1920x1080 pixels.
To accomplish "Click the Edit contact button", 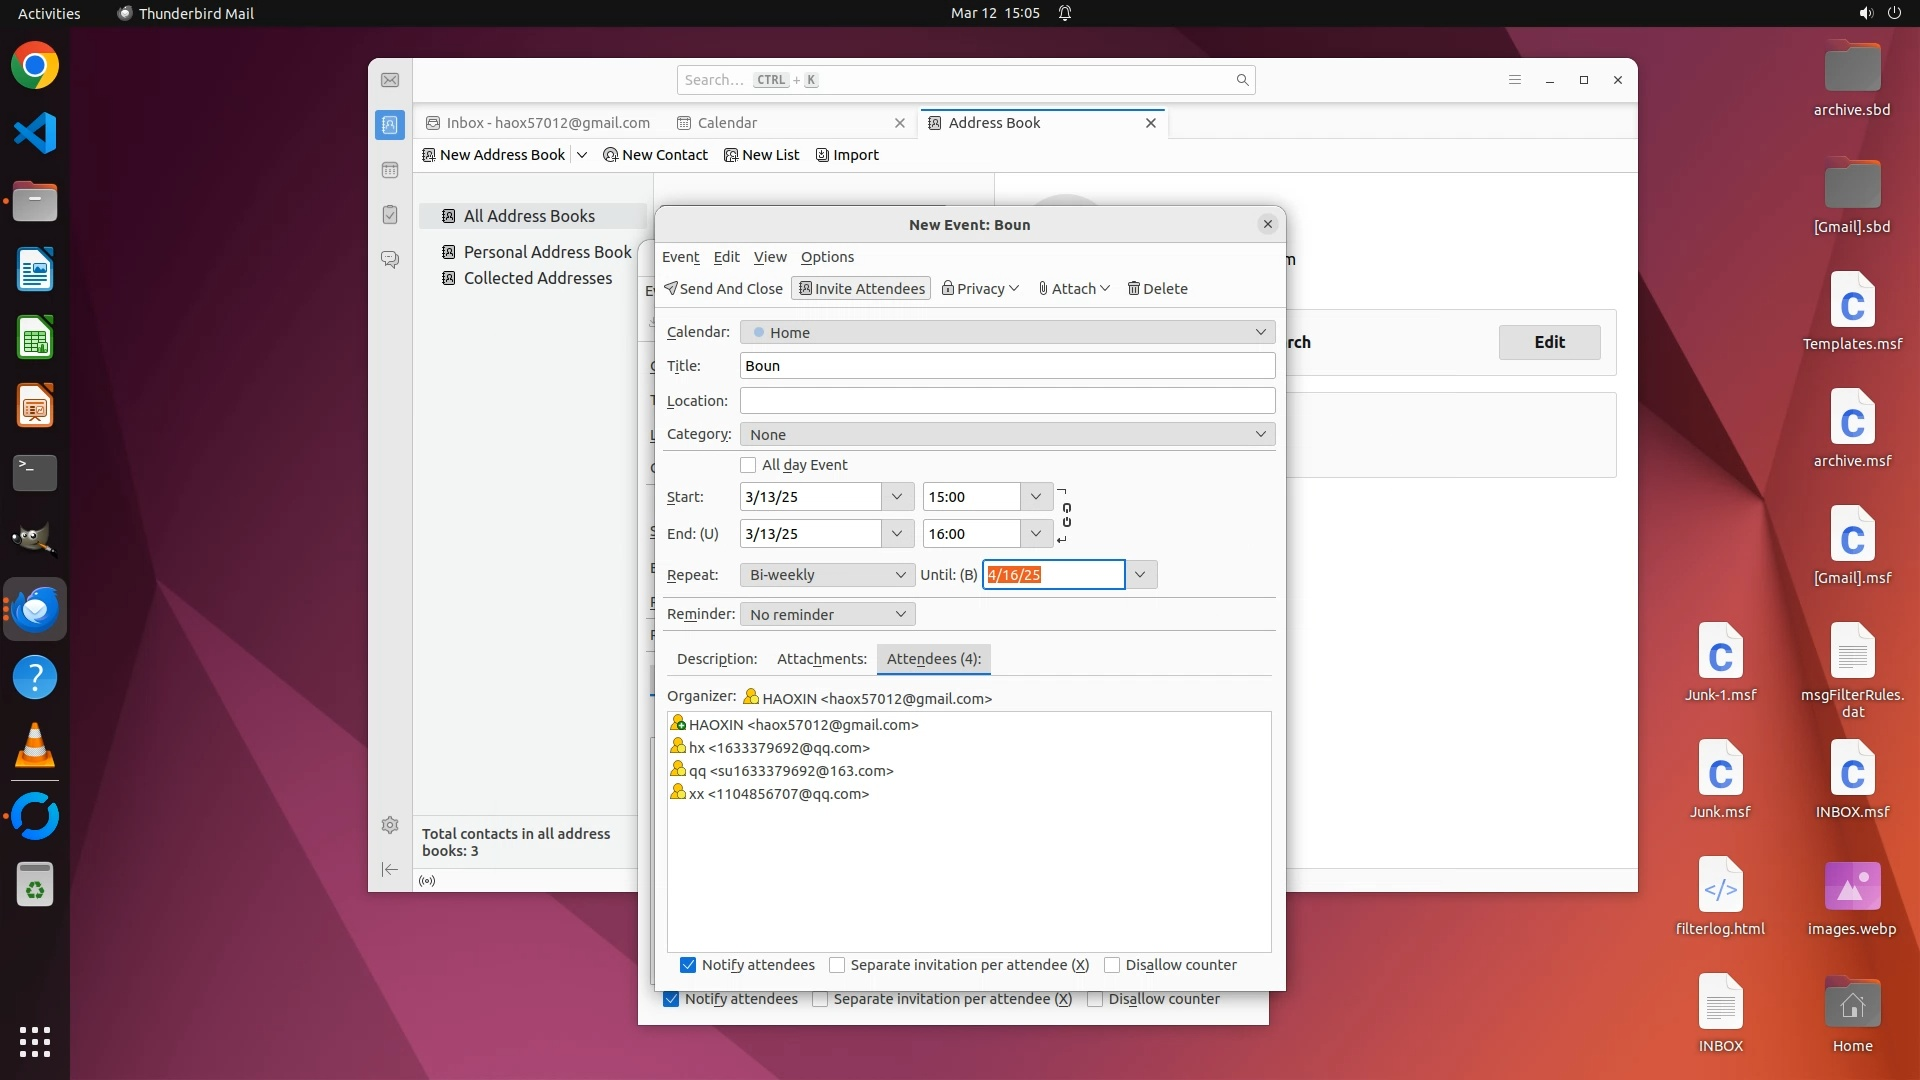I will (1549, 342).
